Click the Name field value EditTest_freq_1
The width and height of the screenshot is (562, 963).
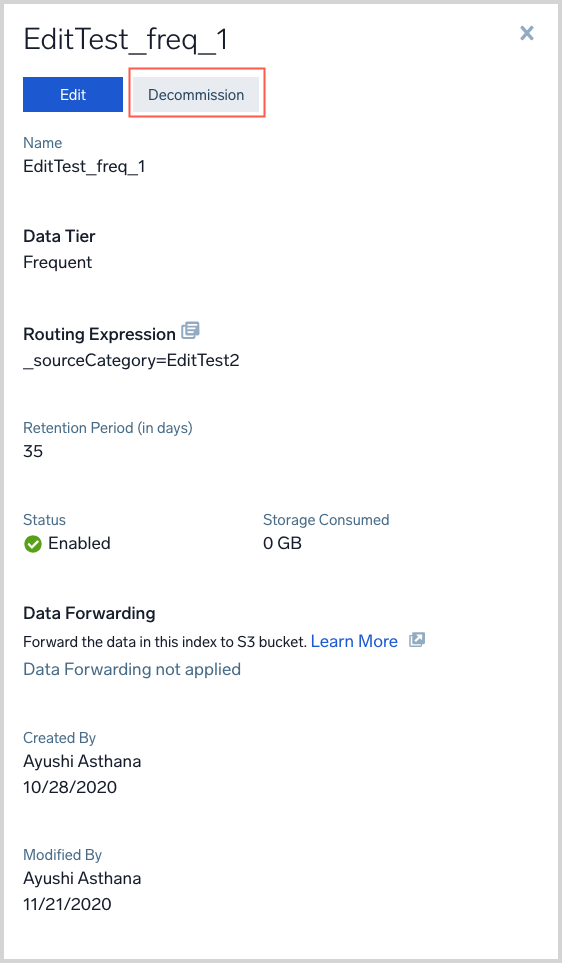(x=84, y=166)
